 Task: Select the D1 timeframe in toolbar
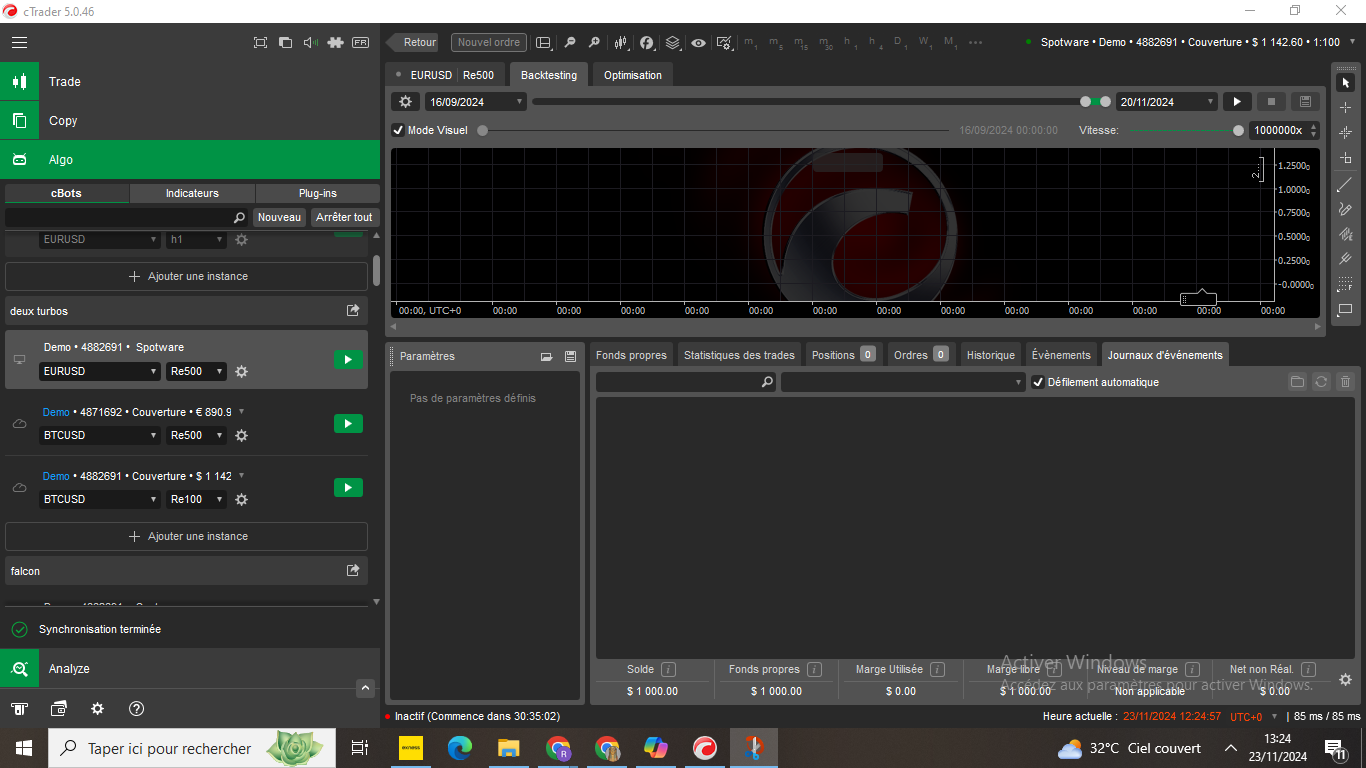[901, 43]
